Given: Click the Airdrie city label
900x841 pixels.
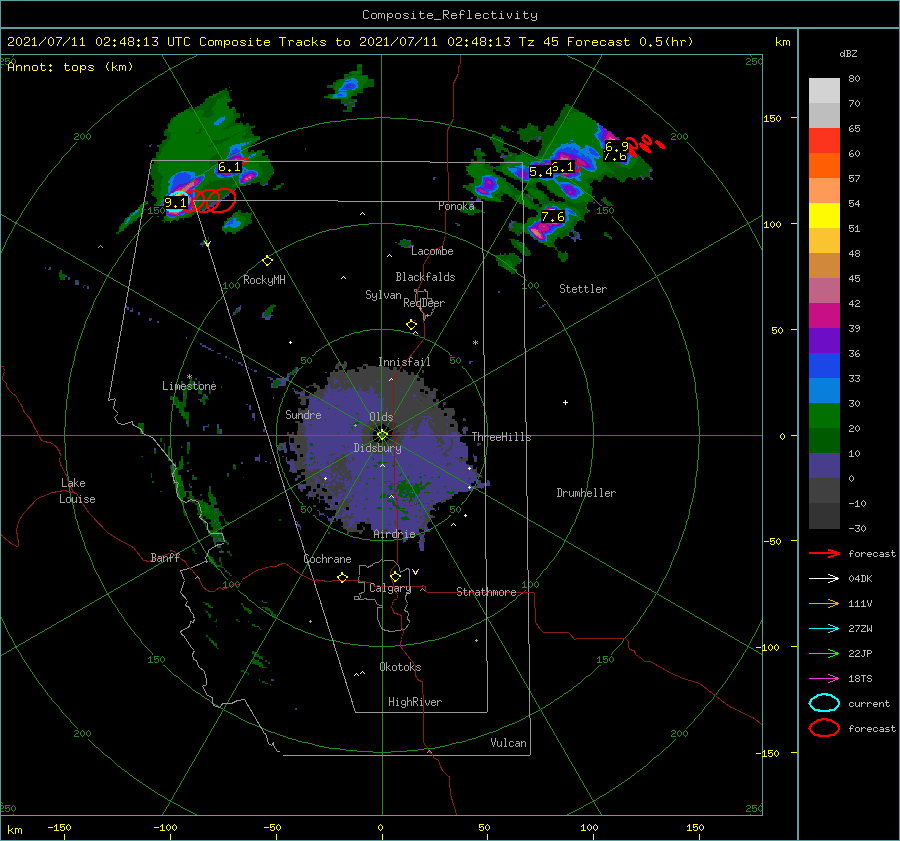Looking at the screenshot, I should pos(394,534).
